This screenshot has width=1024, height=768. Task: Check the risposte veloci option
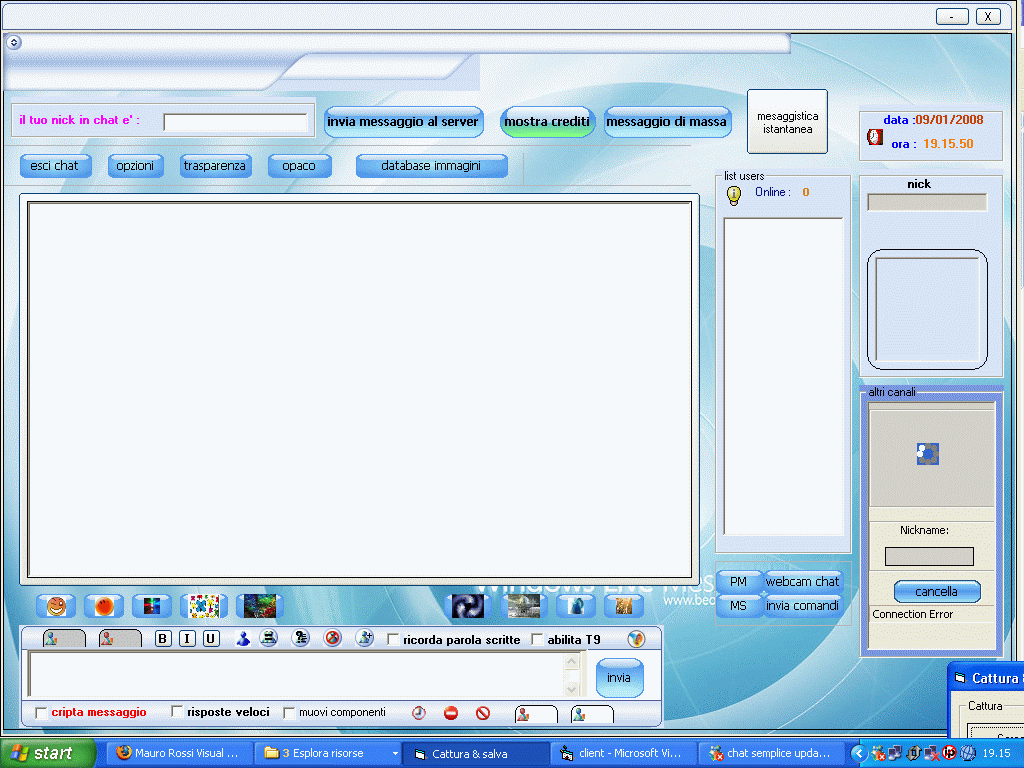coord(177,712)
